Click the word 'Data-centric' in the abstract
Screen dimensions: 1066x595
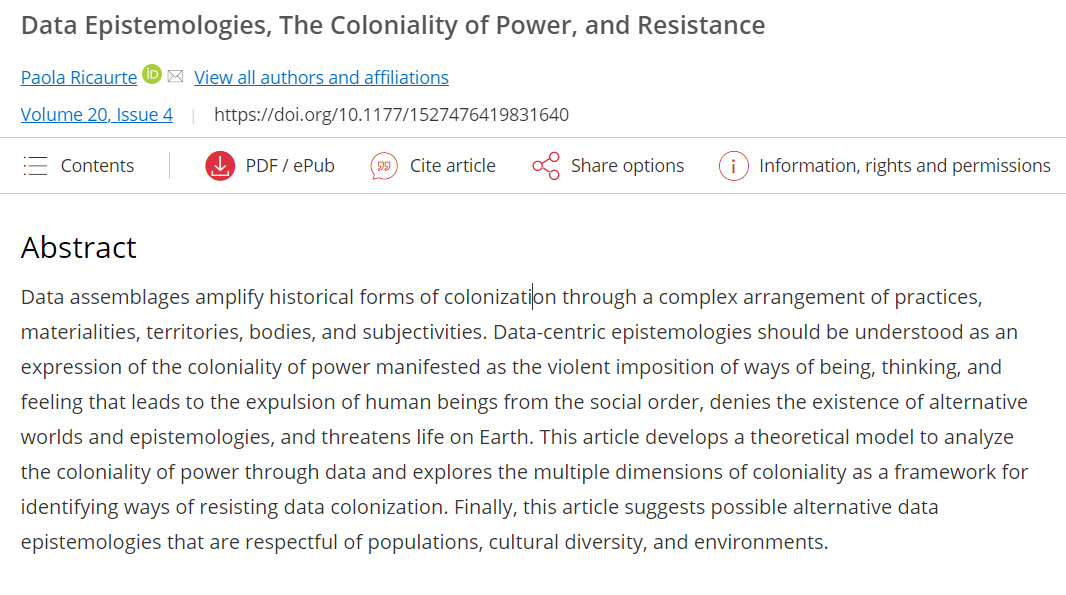click(x=547, y=332)
